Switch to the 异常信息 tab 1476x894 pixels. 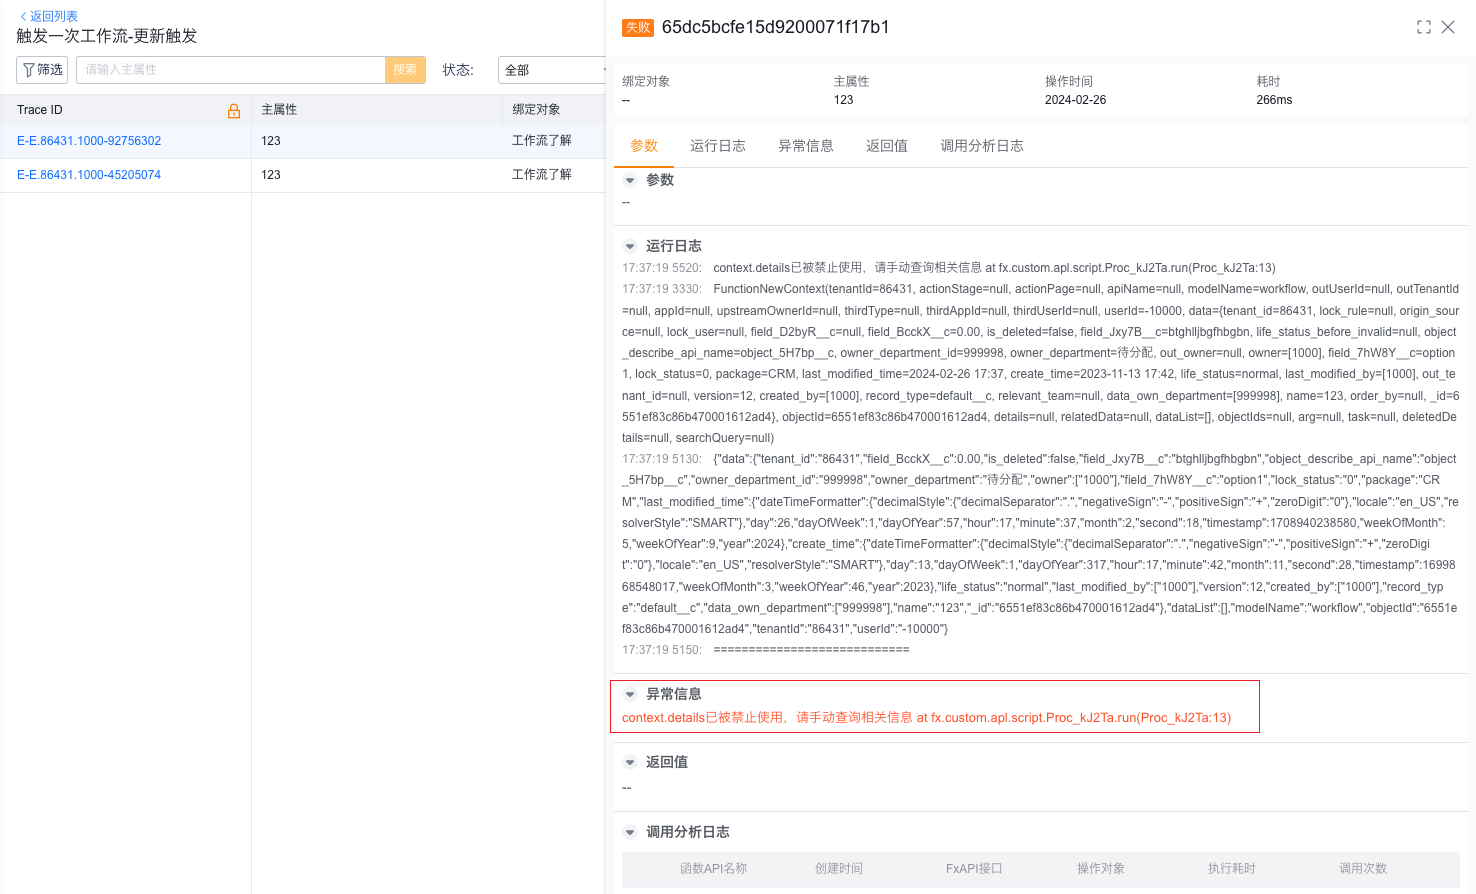point(805,146)
